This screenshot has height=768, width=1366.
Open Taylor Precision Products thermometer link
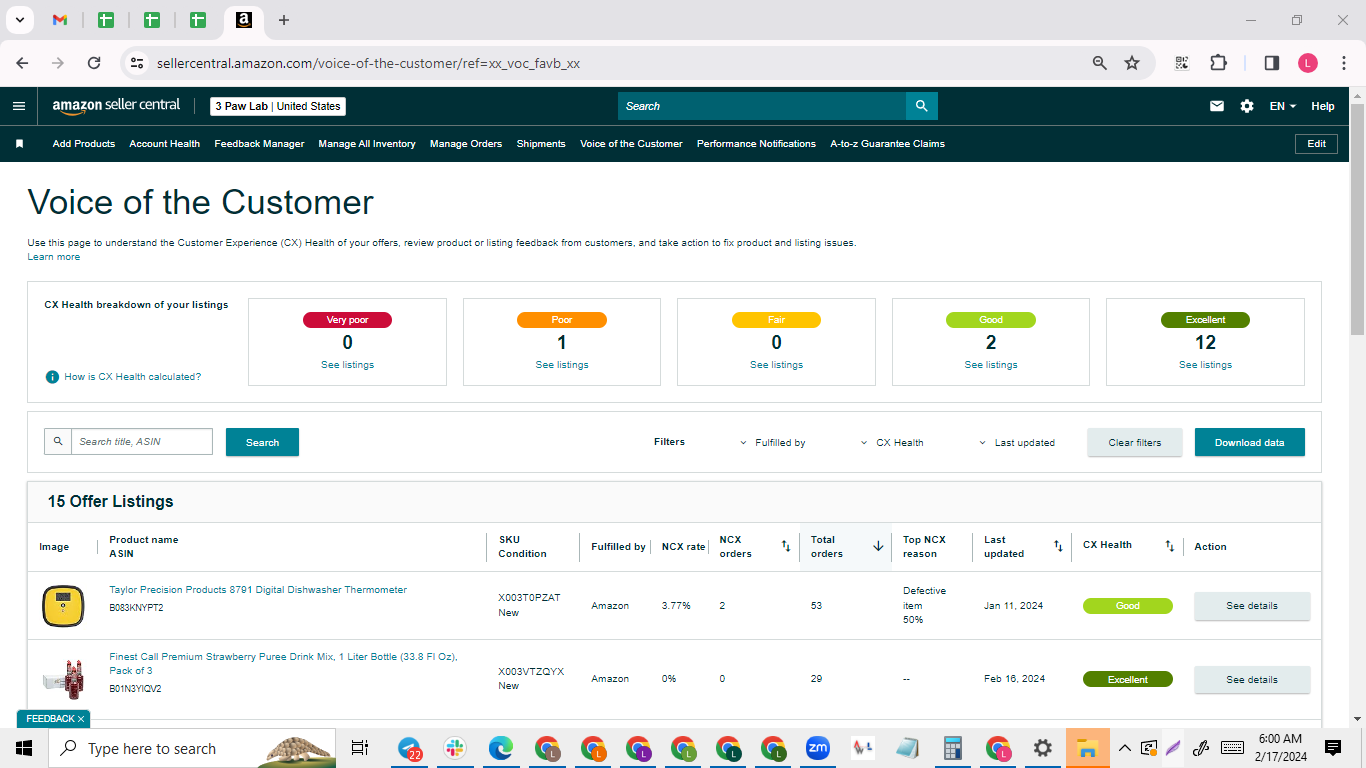tap(258, 590)
